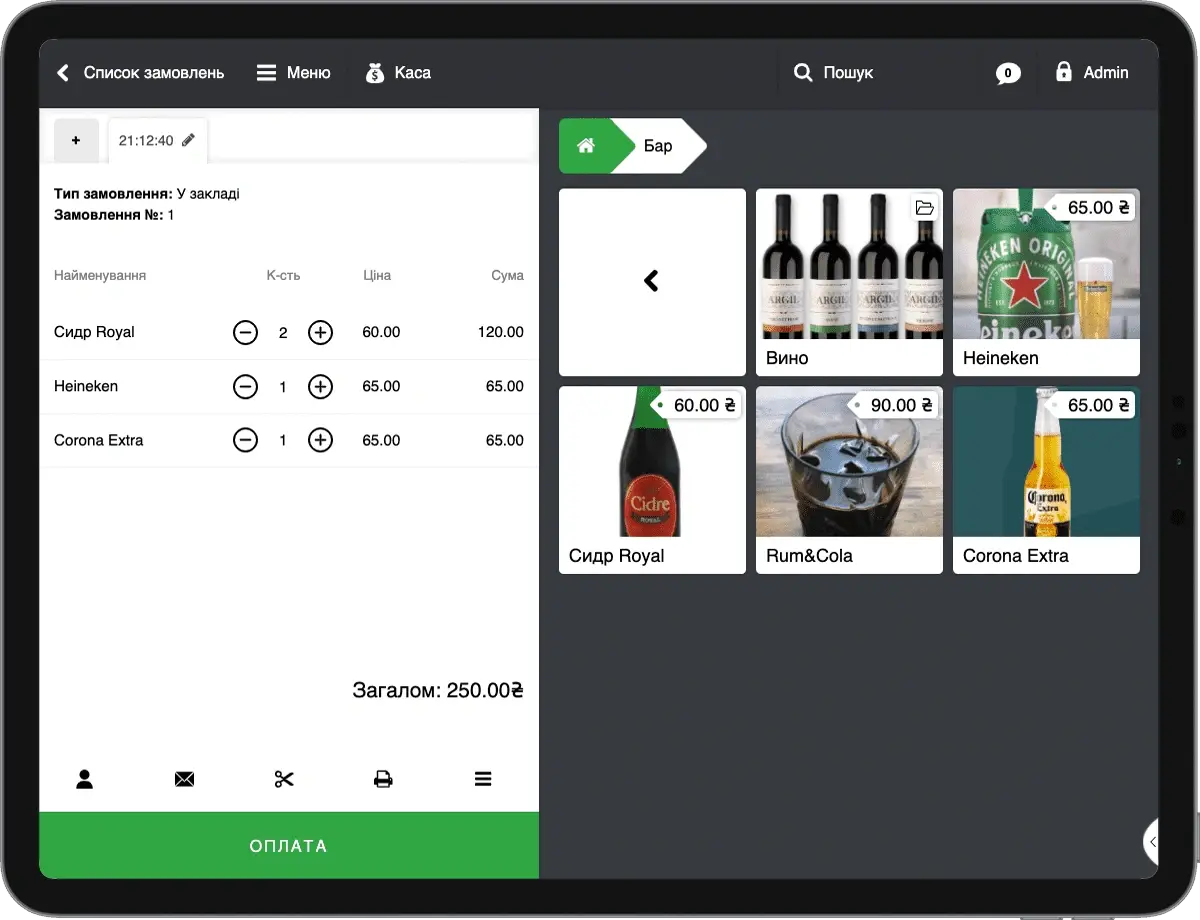Decrease Heineken quantity
This screenshot has width=1200, height=920.
[245, 386]
